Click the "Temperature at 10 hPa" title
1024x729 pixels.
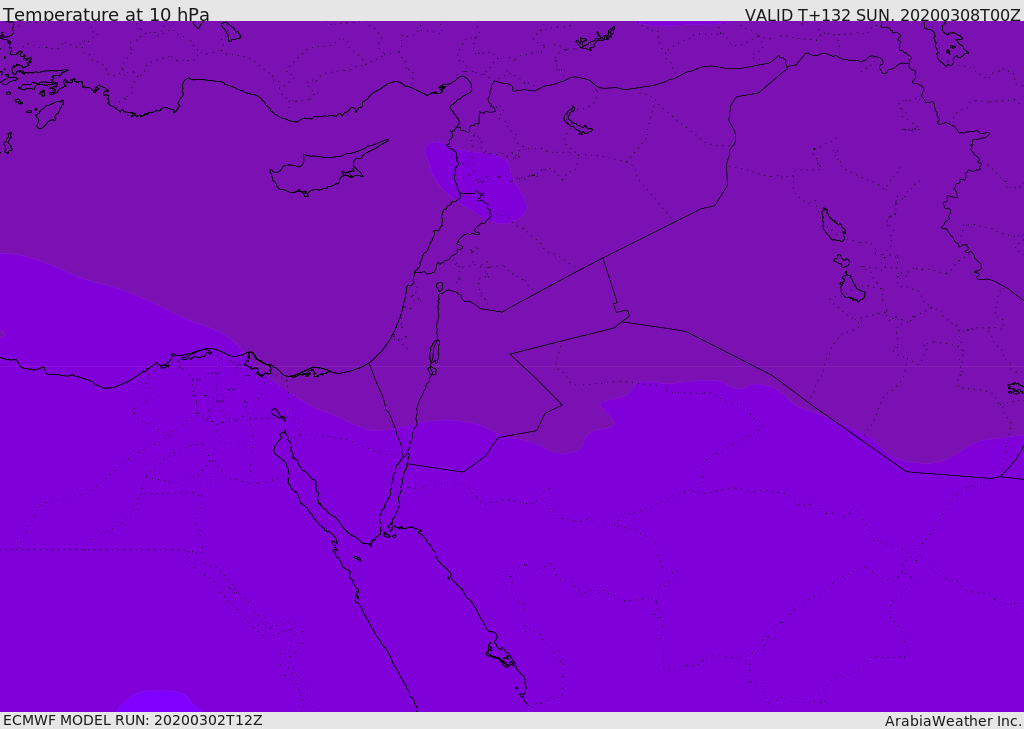click(106, 15)
